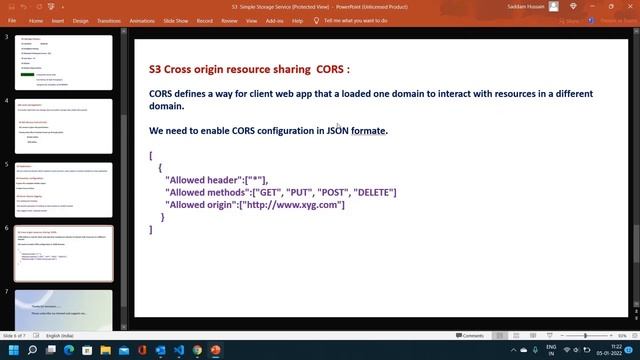Switch to the Home ribbon tab
This screenshot has height=360, width=640.
[36, 20]
